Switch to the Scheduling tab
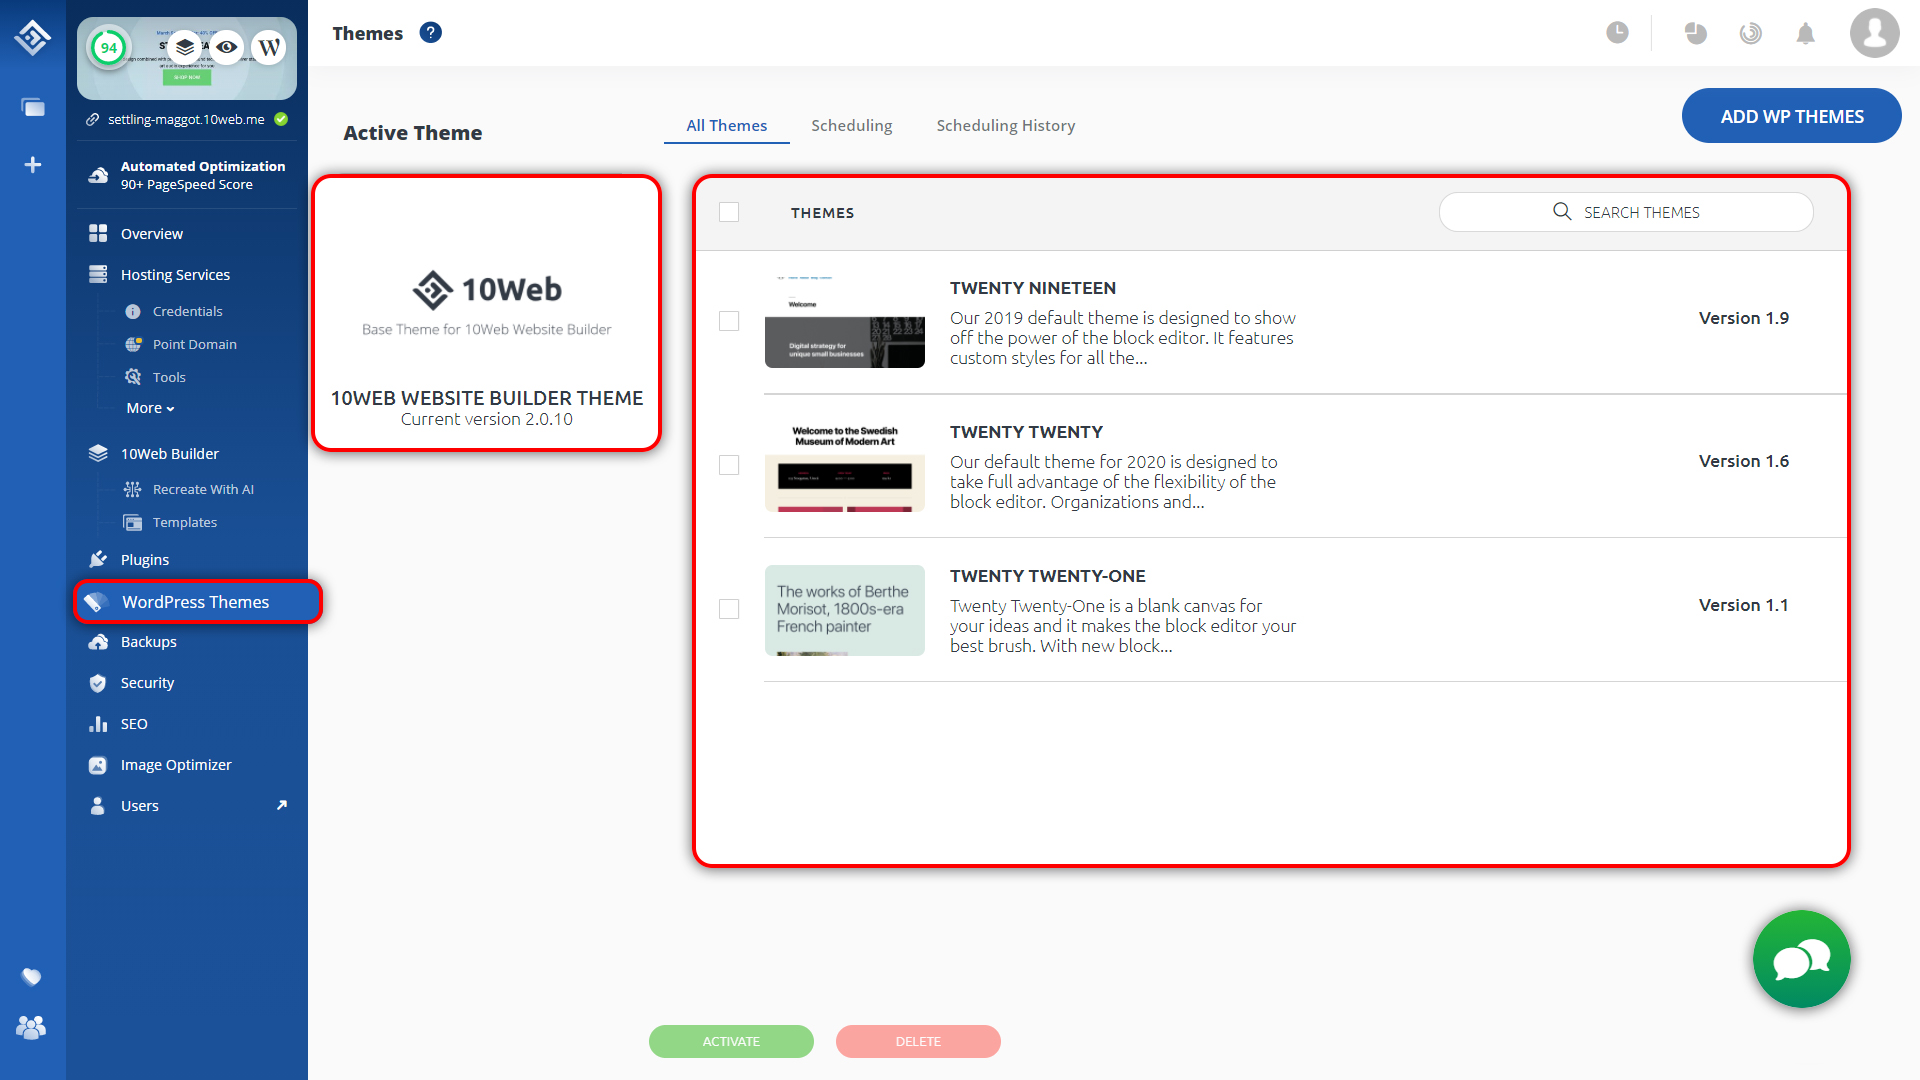The height and width of the screenshot is (1080, 1920). [x=852, y=125]
